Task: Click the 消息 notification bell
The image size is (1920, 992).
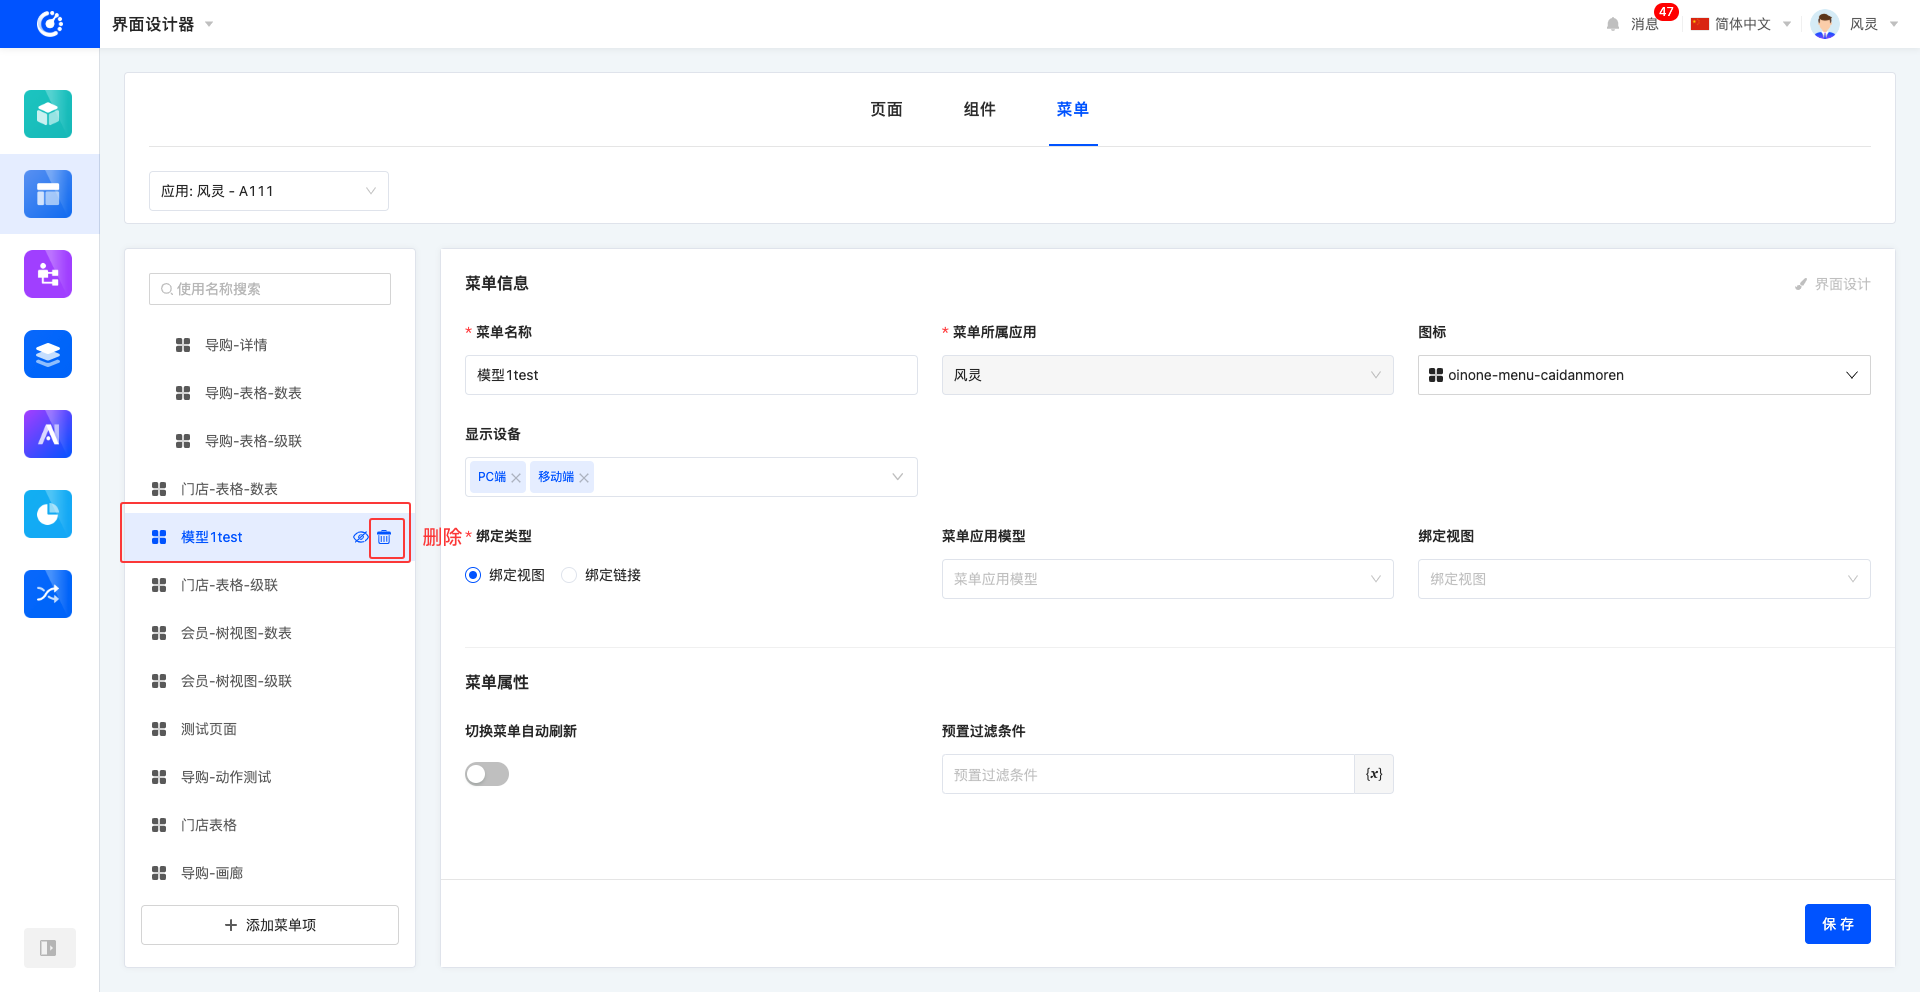Action: pyautogui.click(x=1613, y=24)
